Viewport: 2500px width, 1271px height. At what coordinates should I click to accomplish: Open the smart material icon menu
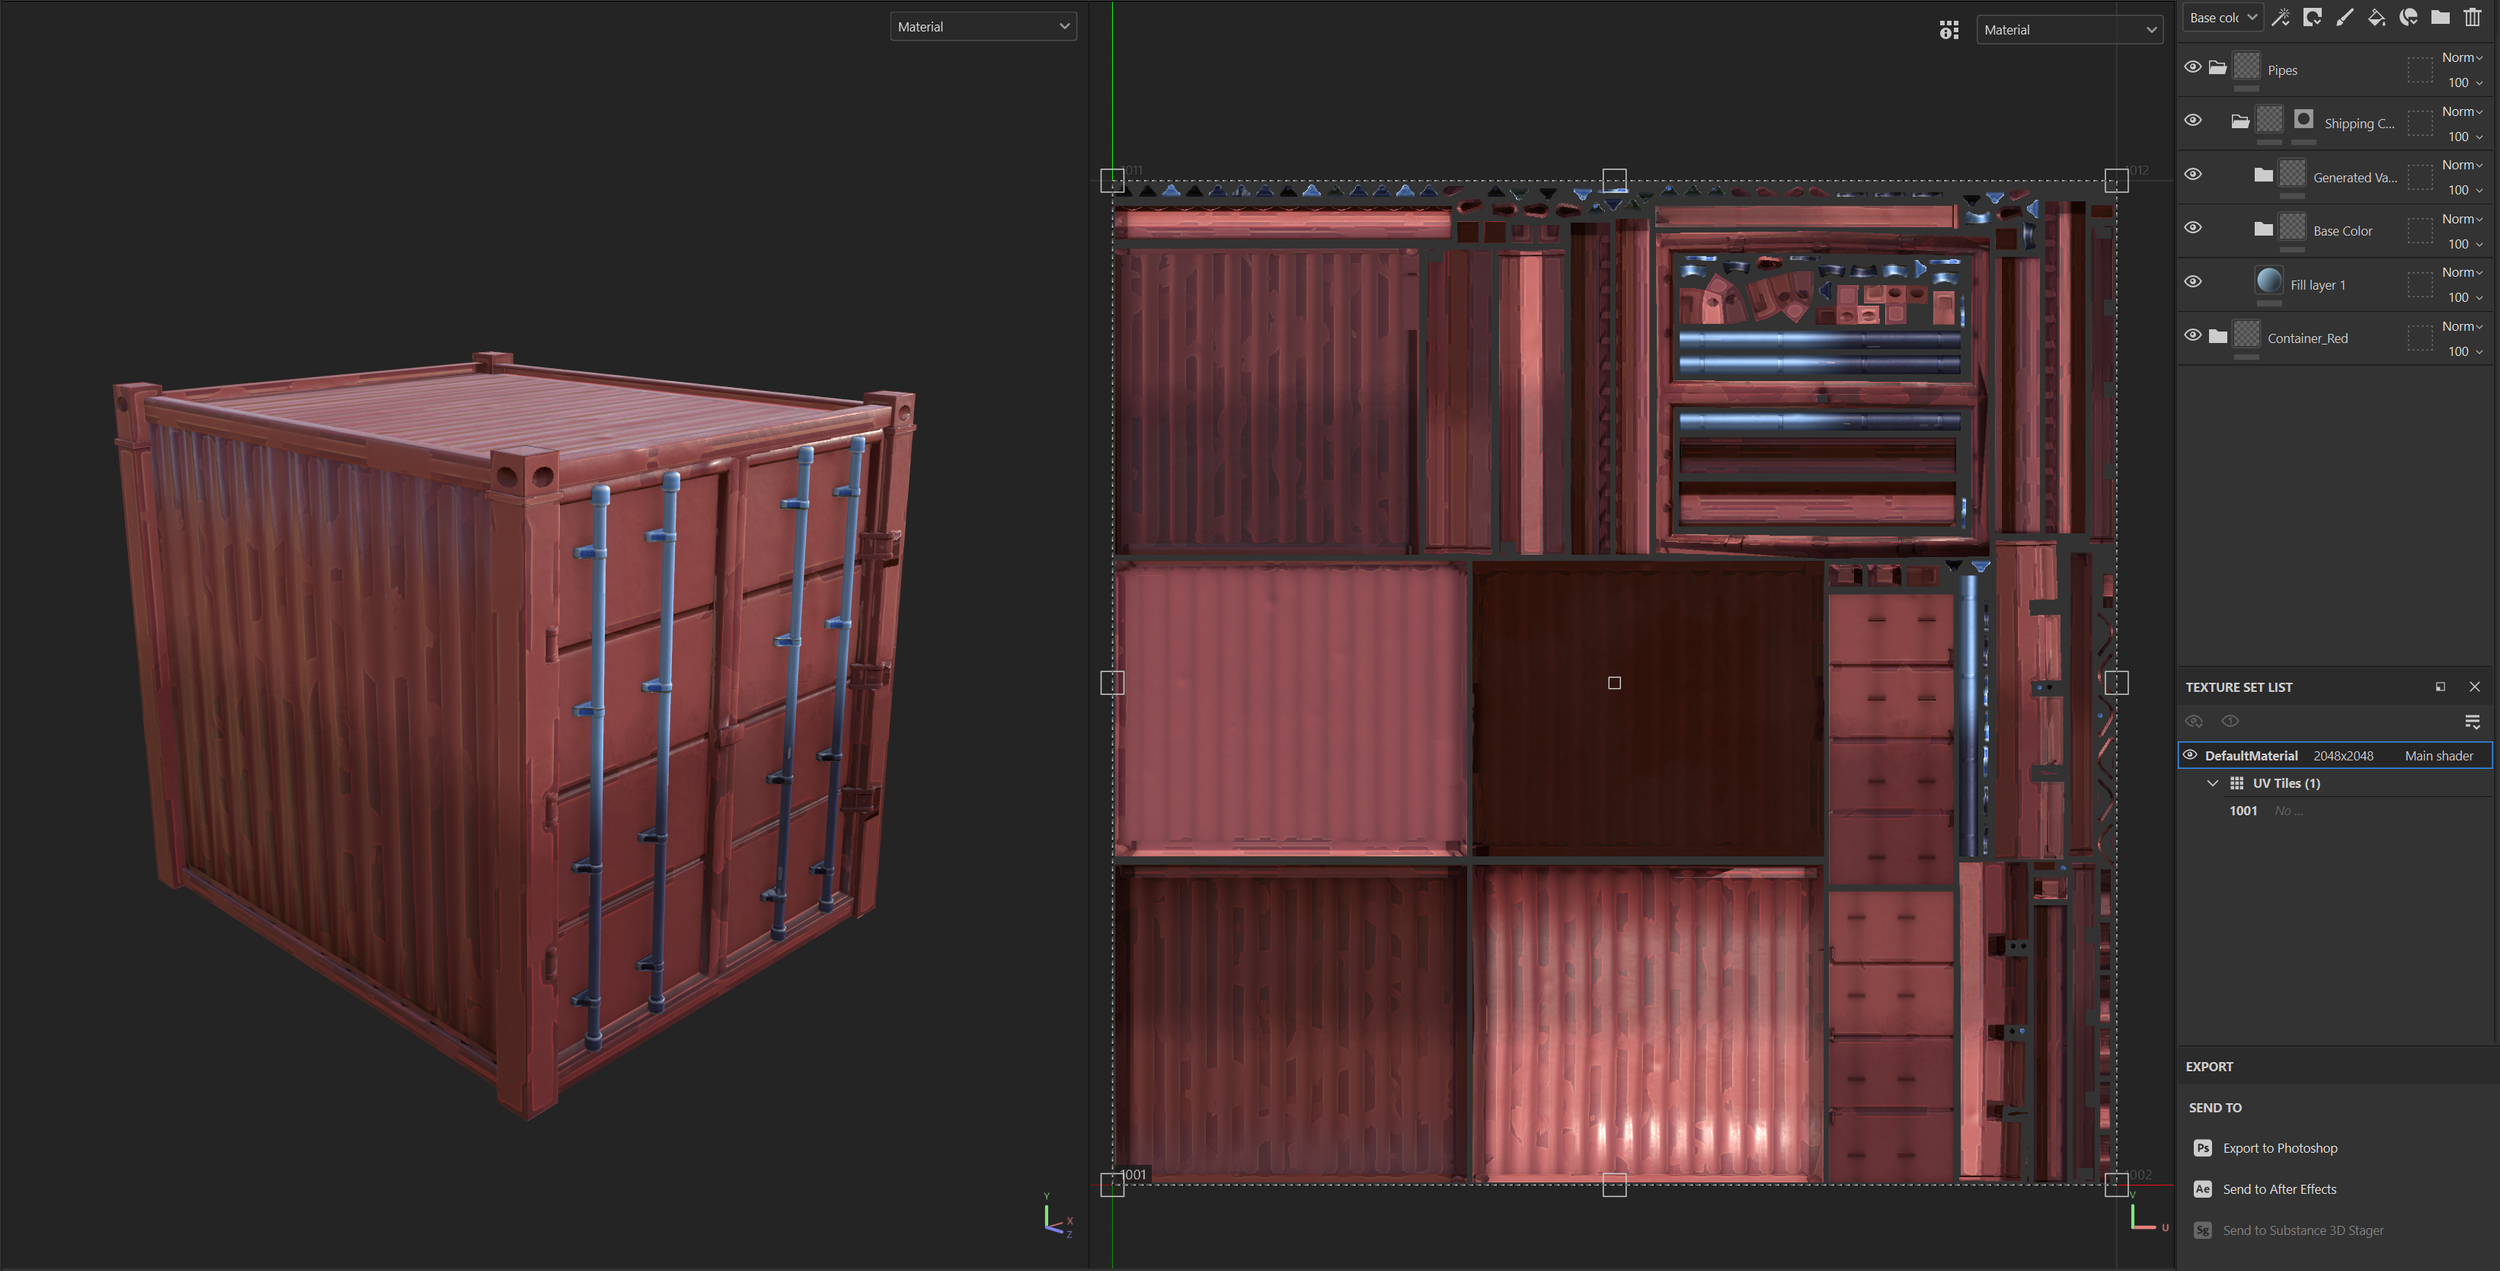pos(2409,17)
